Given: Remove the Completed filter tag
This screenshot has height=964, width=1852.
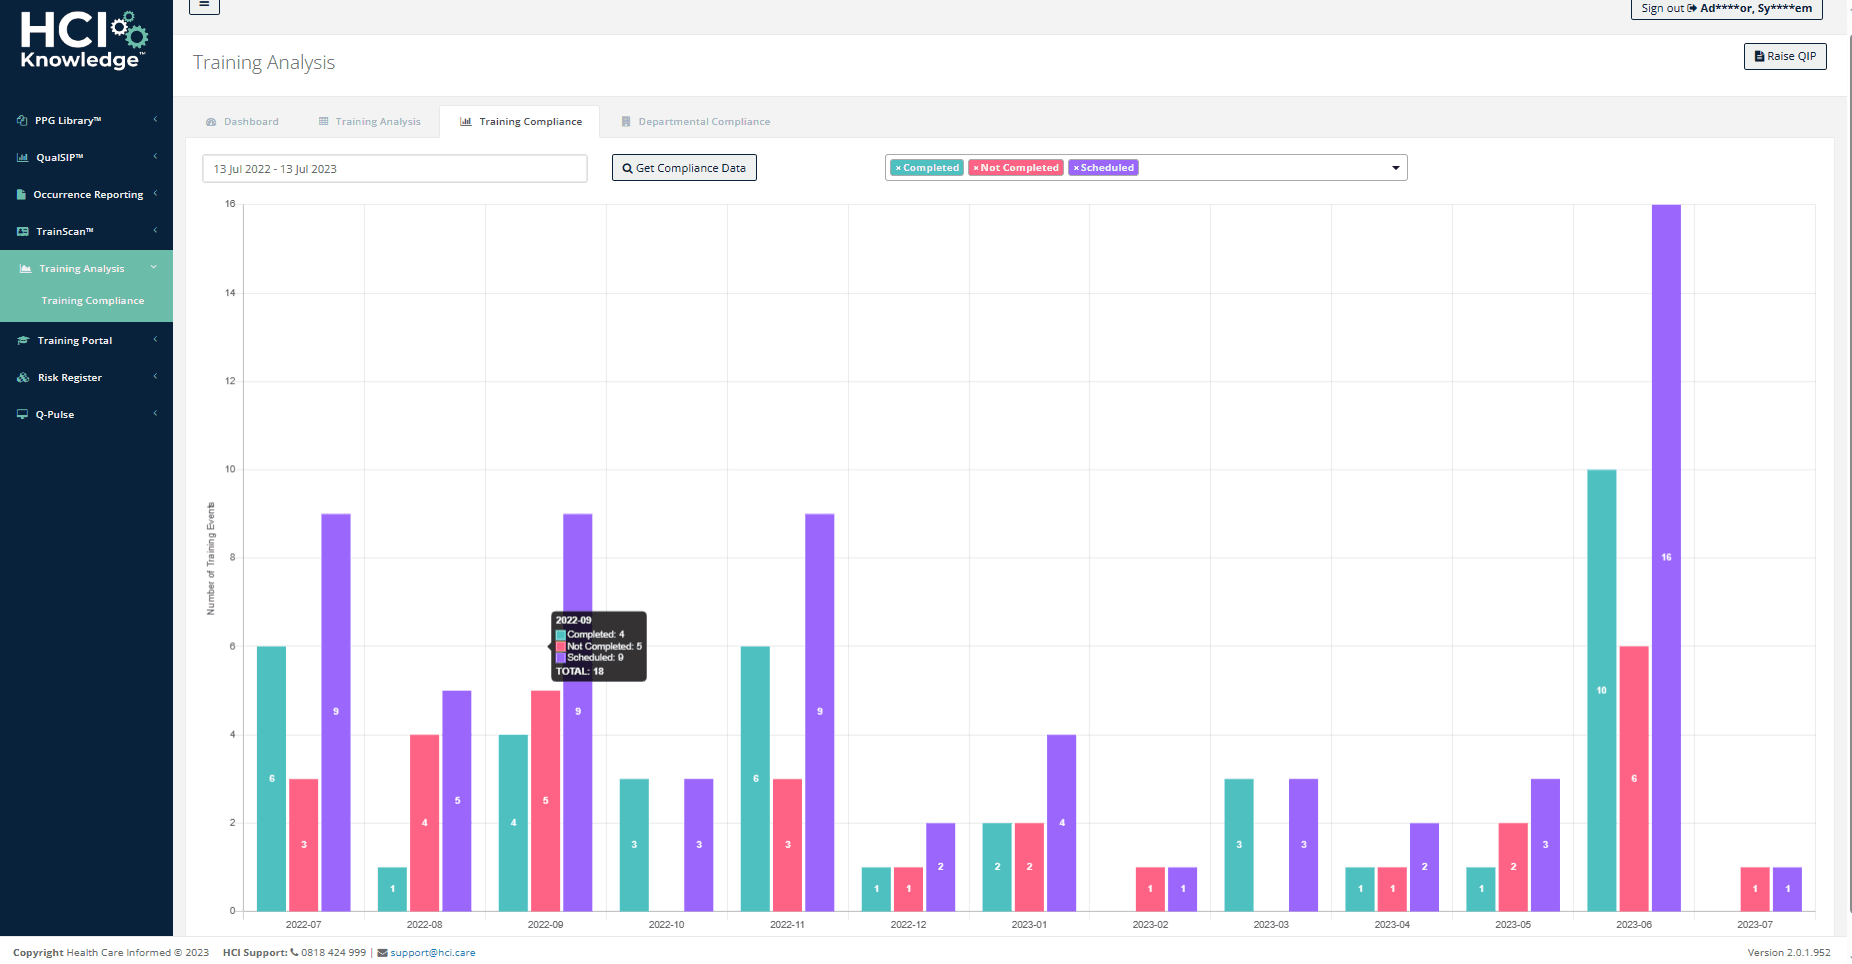Looking at the screenshot, I should (899, 167).
